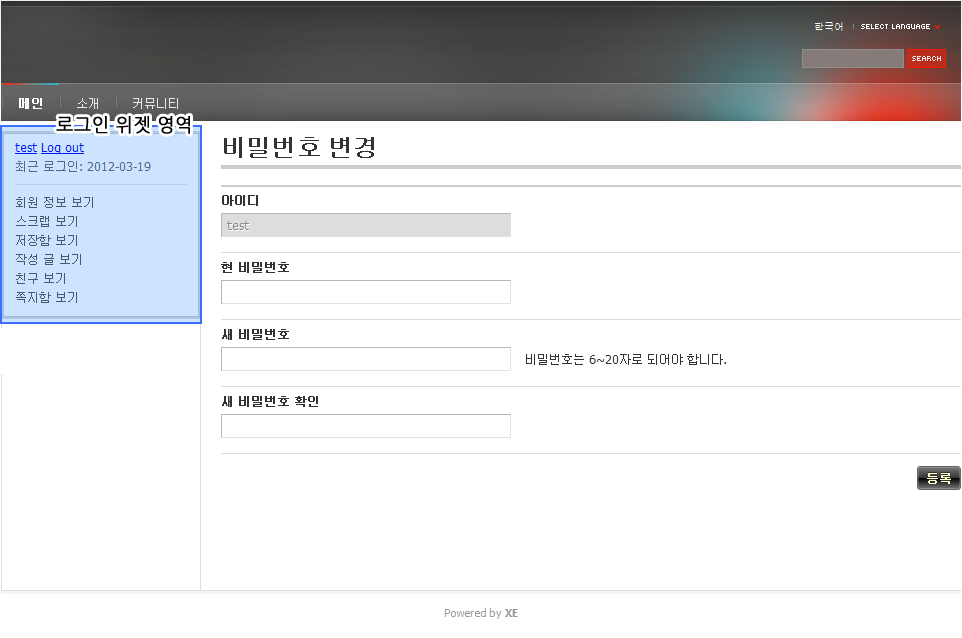Open the SELECT LANGUAGE dropdown
This screenshot has height=638, width=962.
(x=899, y=27)
